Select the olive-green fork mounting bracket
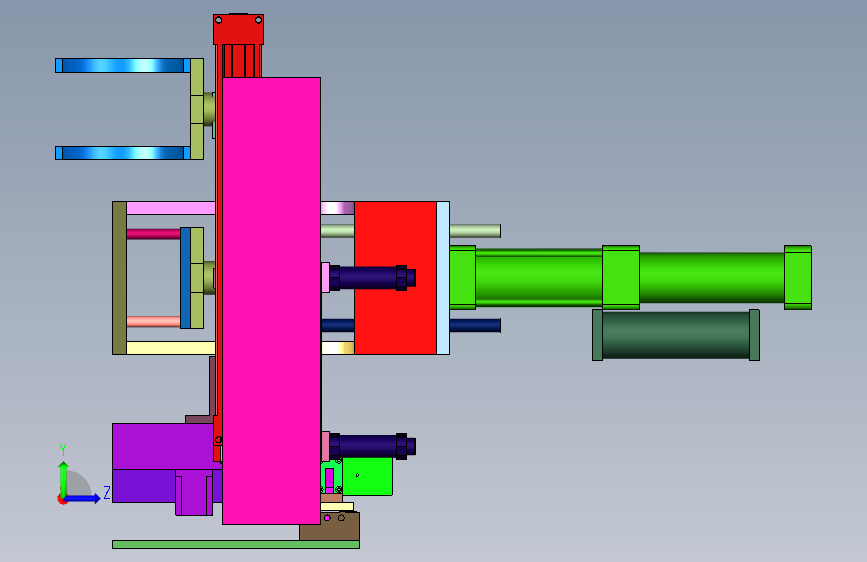This screenshot has width=867, height=562. 197,109
